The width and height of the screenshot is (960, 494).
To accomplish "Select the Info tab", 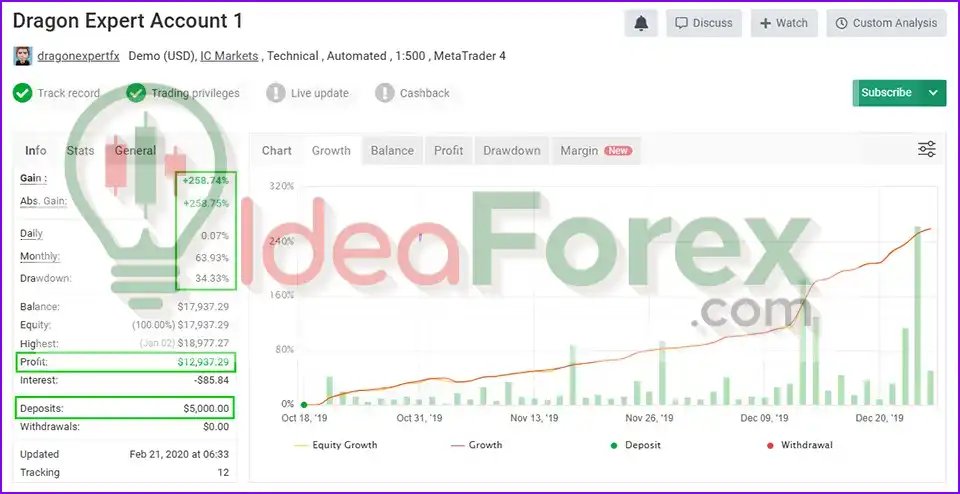I will point(36,151).
